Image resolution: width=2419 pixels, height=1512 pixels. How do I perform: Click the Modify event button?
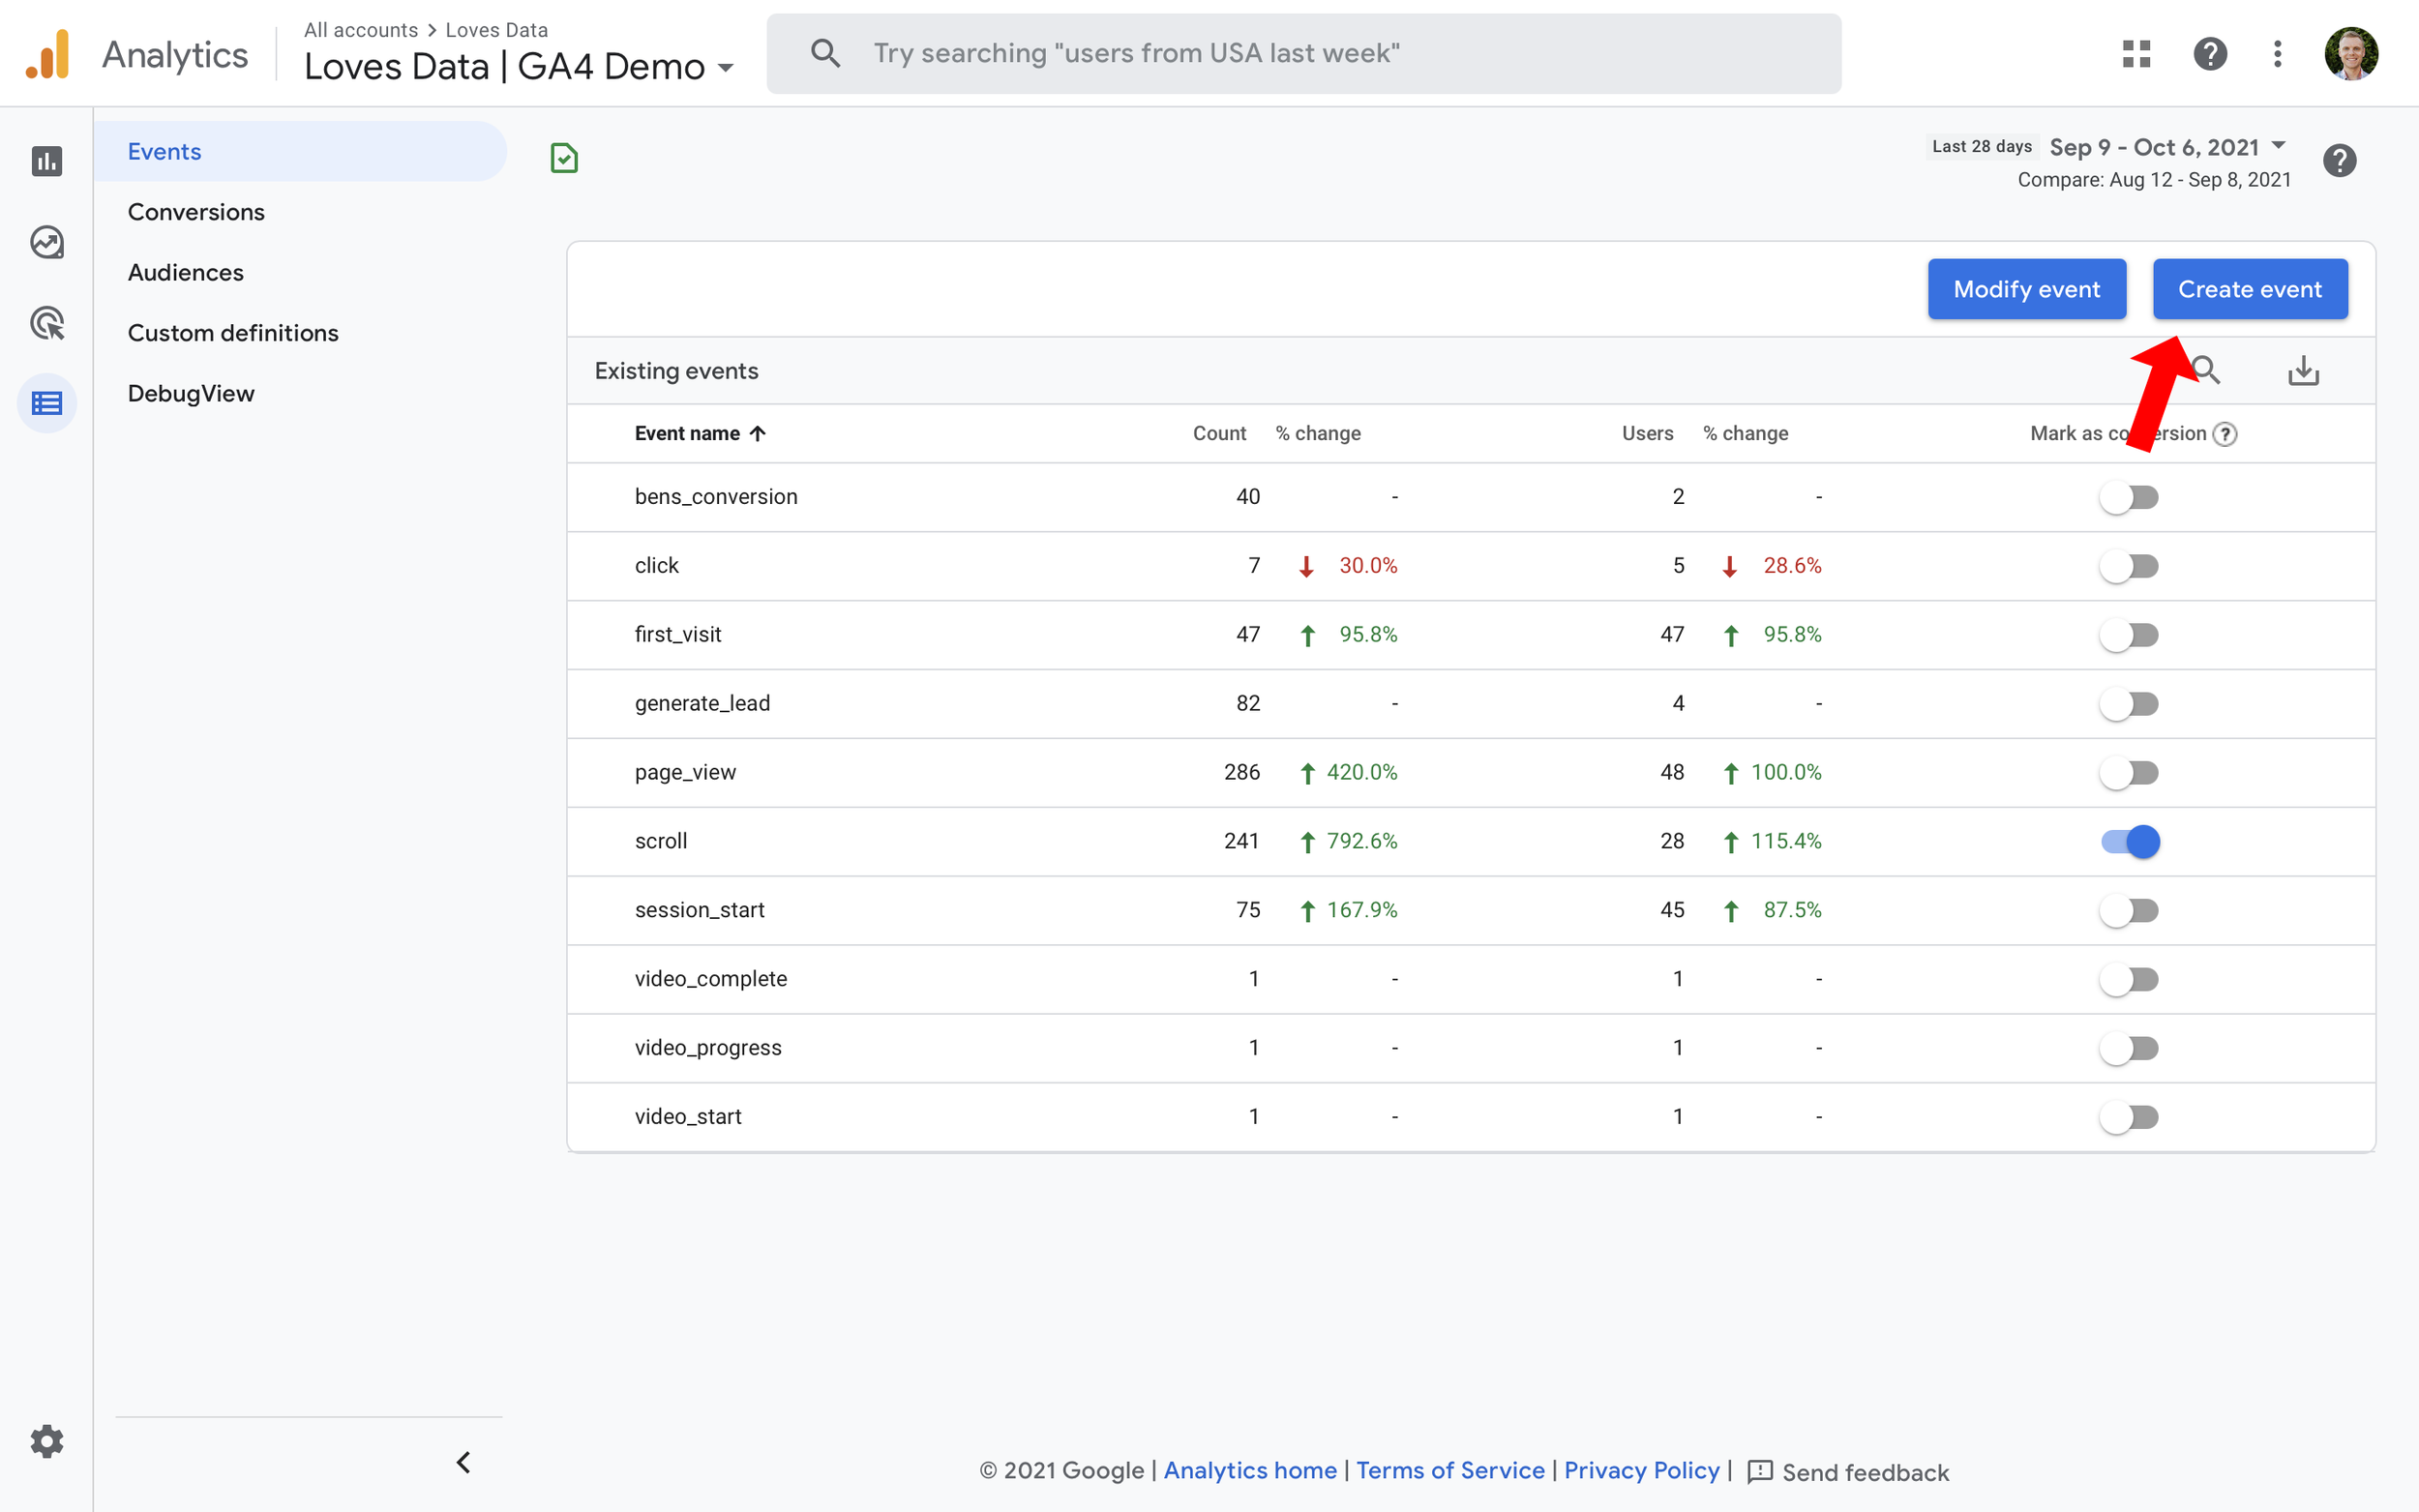(2025, 289)
